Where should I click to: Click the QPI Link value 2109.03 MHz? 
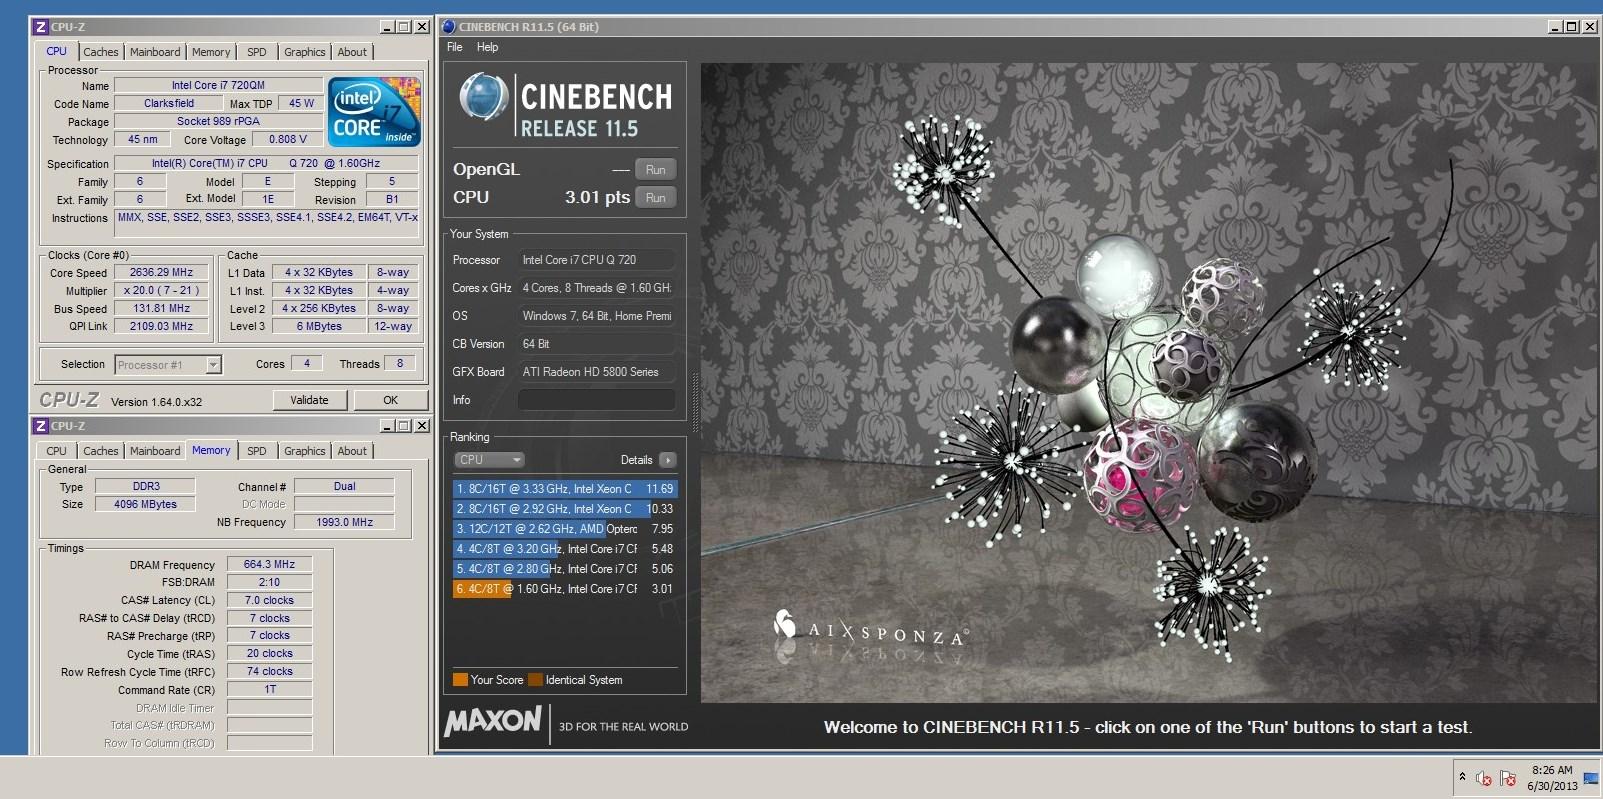click(161, 326)
